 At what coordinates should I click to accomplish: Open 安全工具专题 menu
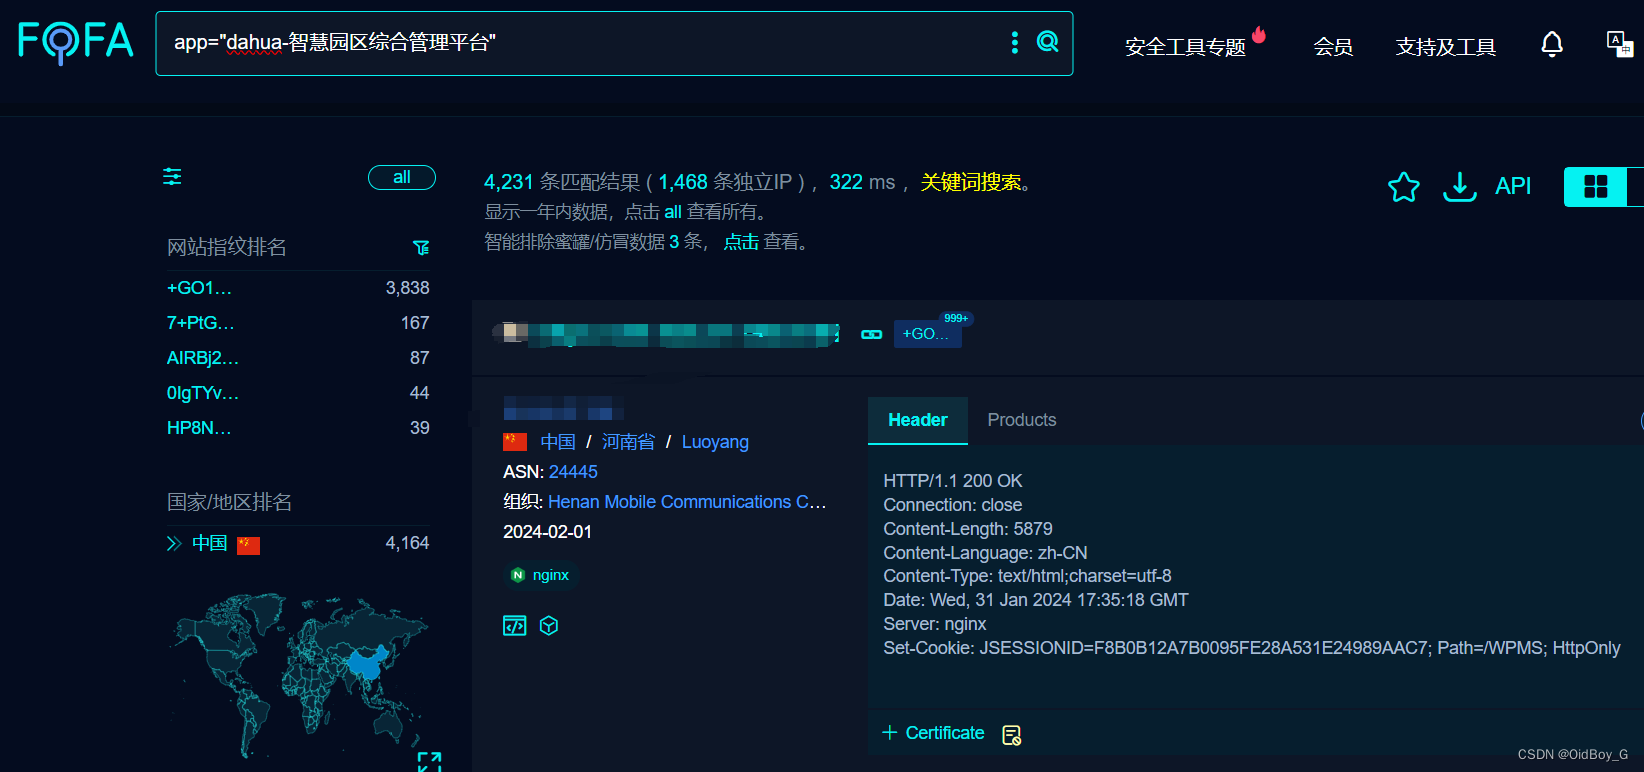point(1185,47)
